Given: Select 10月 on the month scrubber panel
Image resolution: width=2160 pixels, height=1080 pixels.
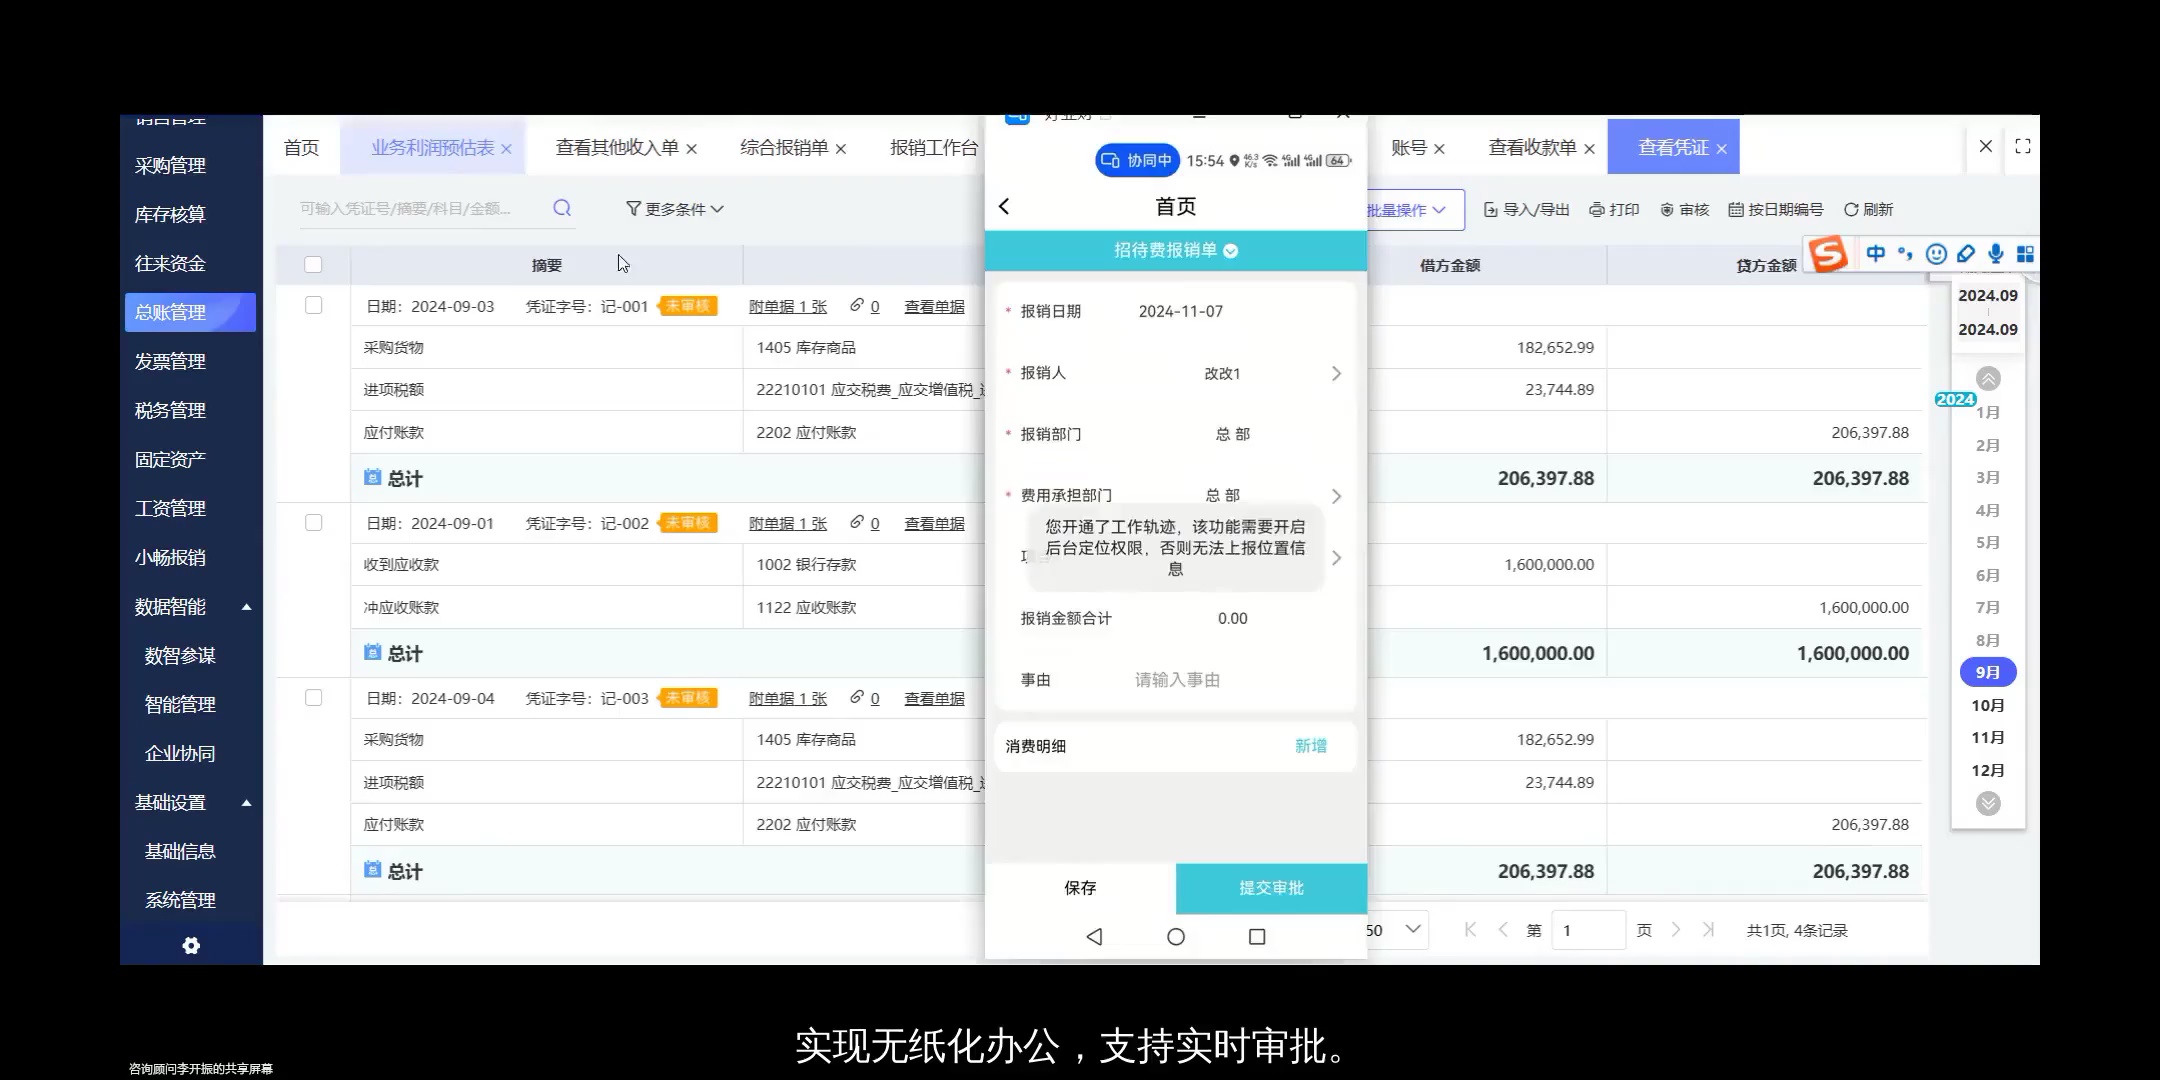Looking at the screenshot, I should click(x=1987, y=705).
